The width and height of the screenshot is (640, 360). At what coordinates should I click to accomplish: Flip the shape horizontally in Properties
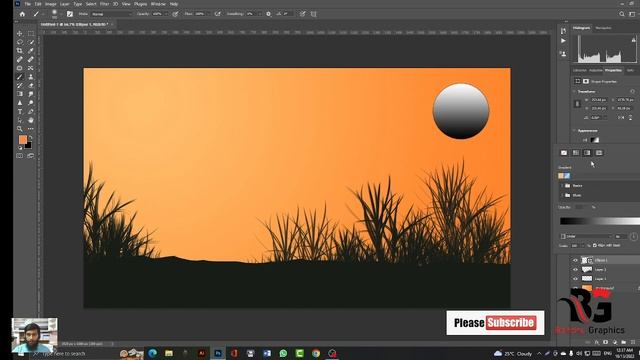pos(621,118)
